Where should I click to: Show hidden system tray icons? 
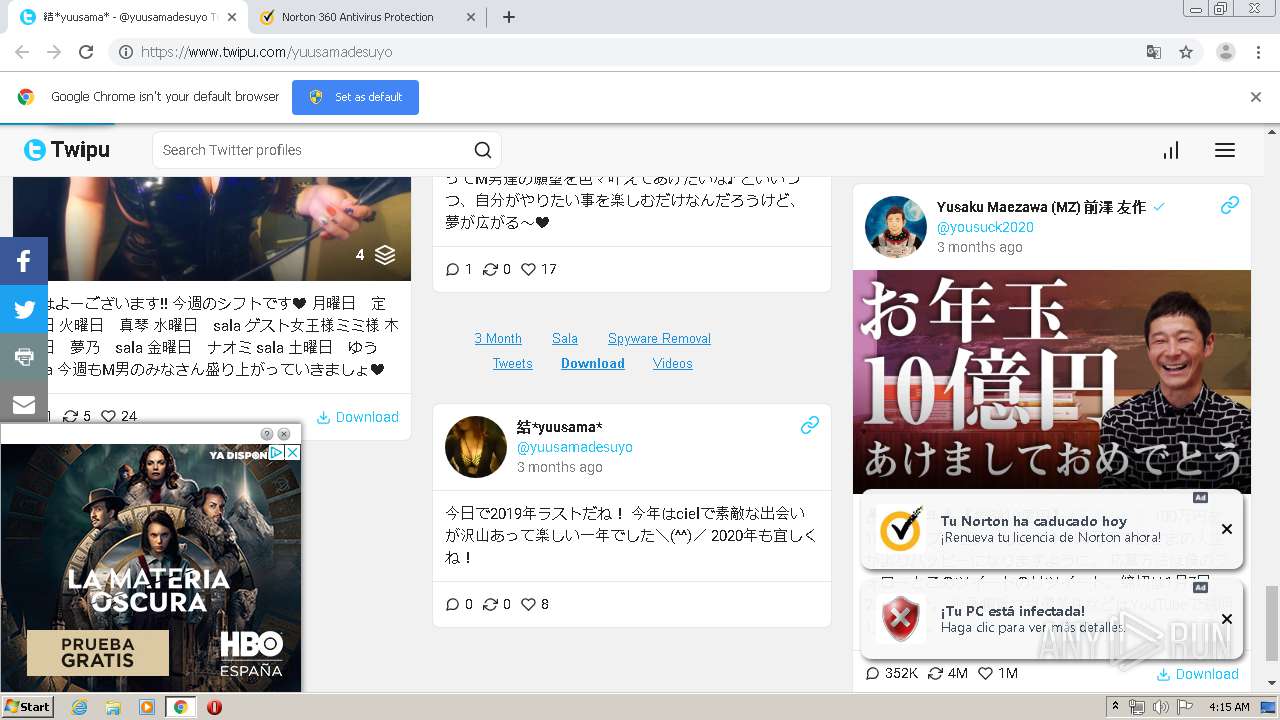1116,707
